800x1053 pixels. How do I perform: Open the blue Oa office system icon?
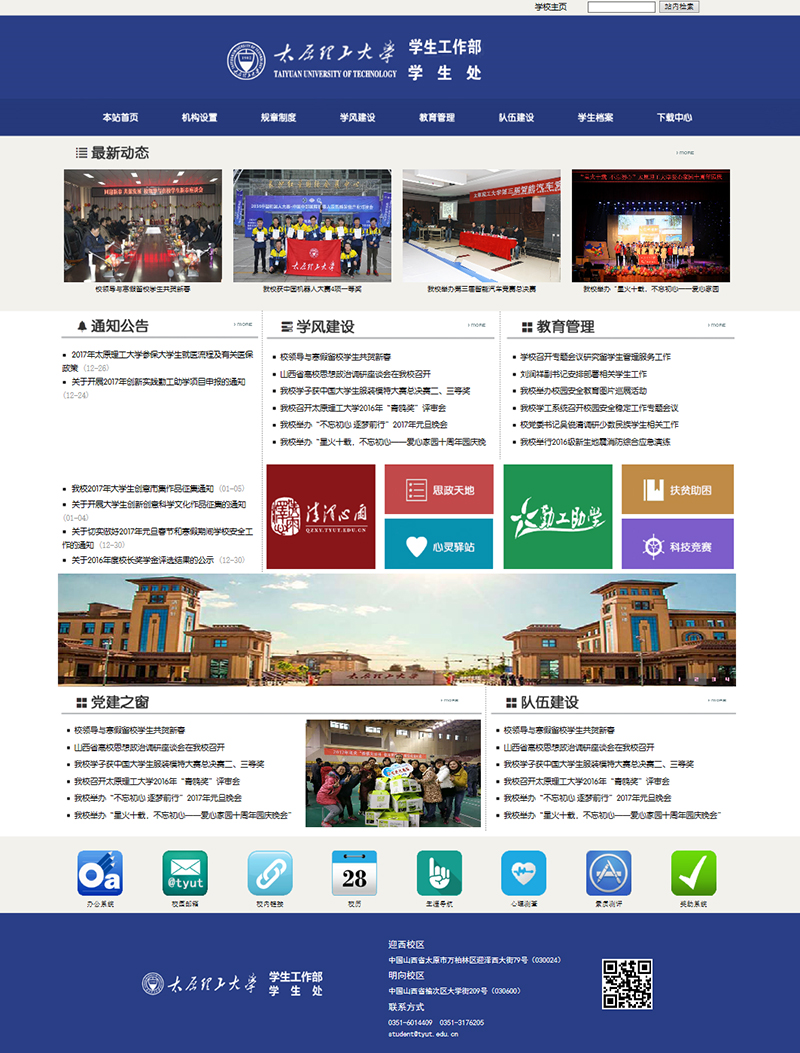(x=100, y=873)
